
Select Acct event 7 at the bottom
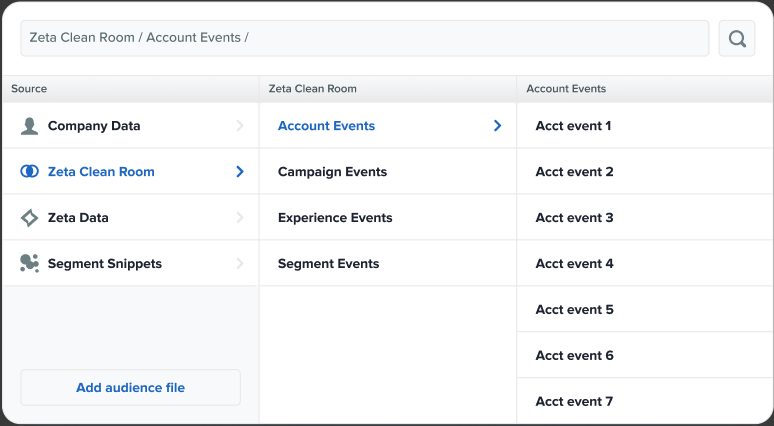point(574,402)
